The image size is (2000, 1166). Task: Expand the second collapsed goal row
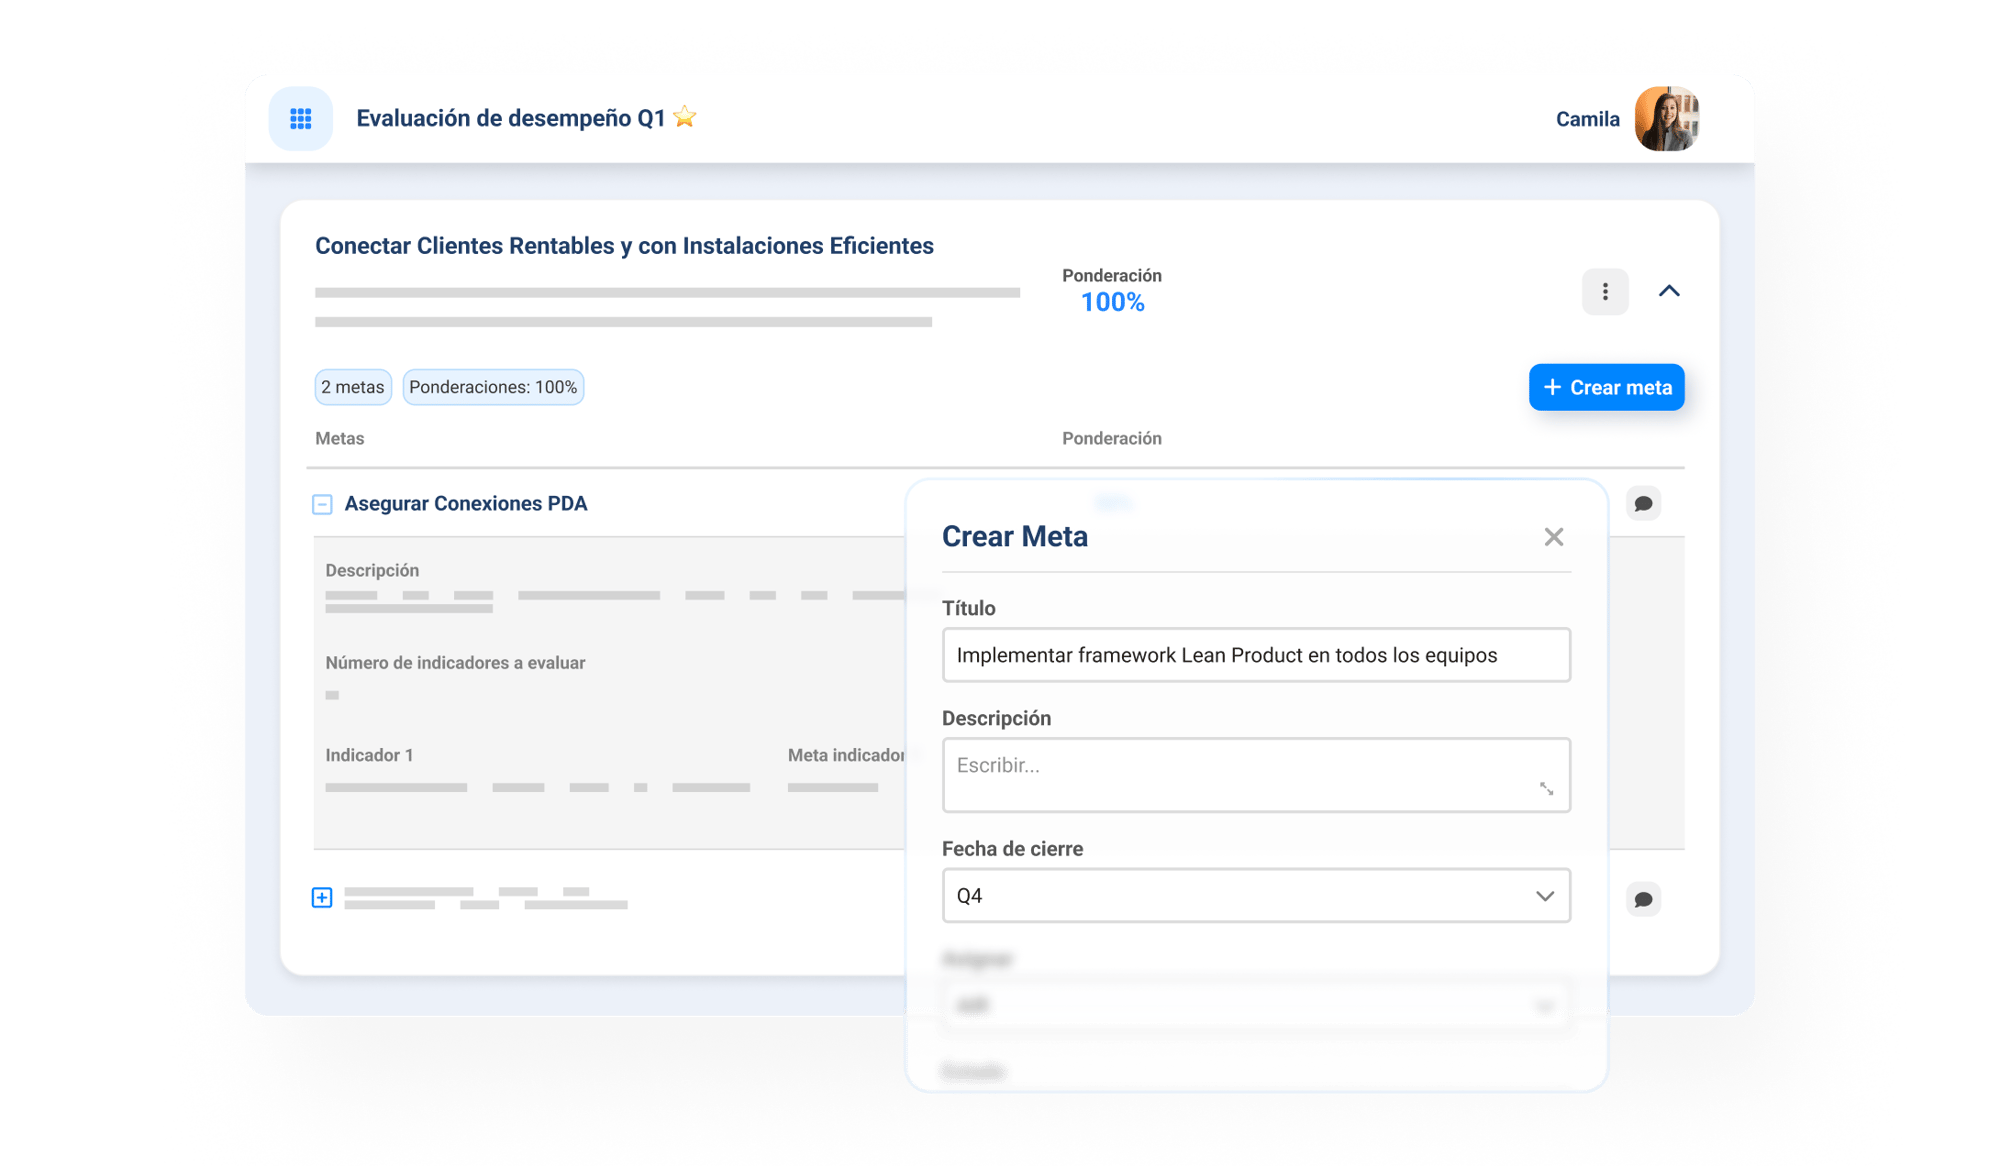click(x=322, y=897)
